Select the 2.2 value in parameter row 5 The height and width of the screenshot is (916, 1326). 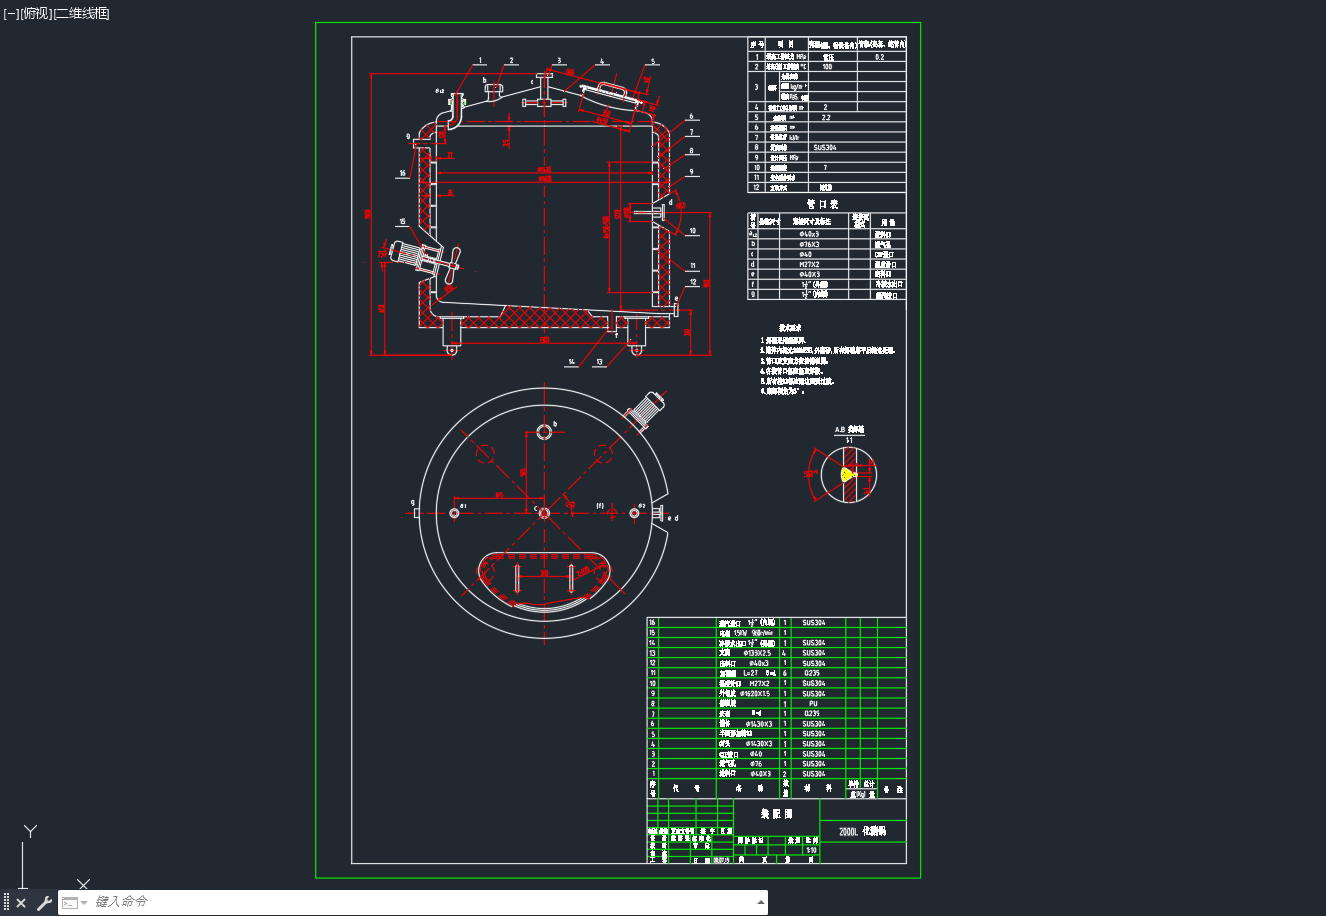(826, 117)
